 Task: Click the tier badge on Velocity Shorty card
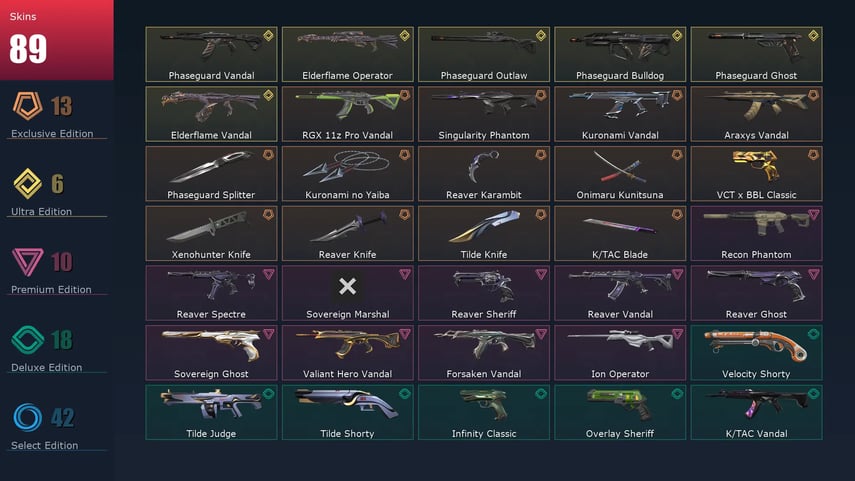click(813, 334)
